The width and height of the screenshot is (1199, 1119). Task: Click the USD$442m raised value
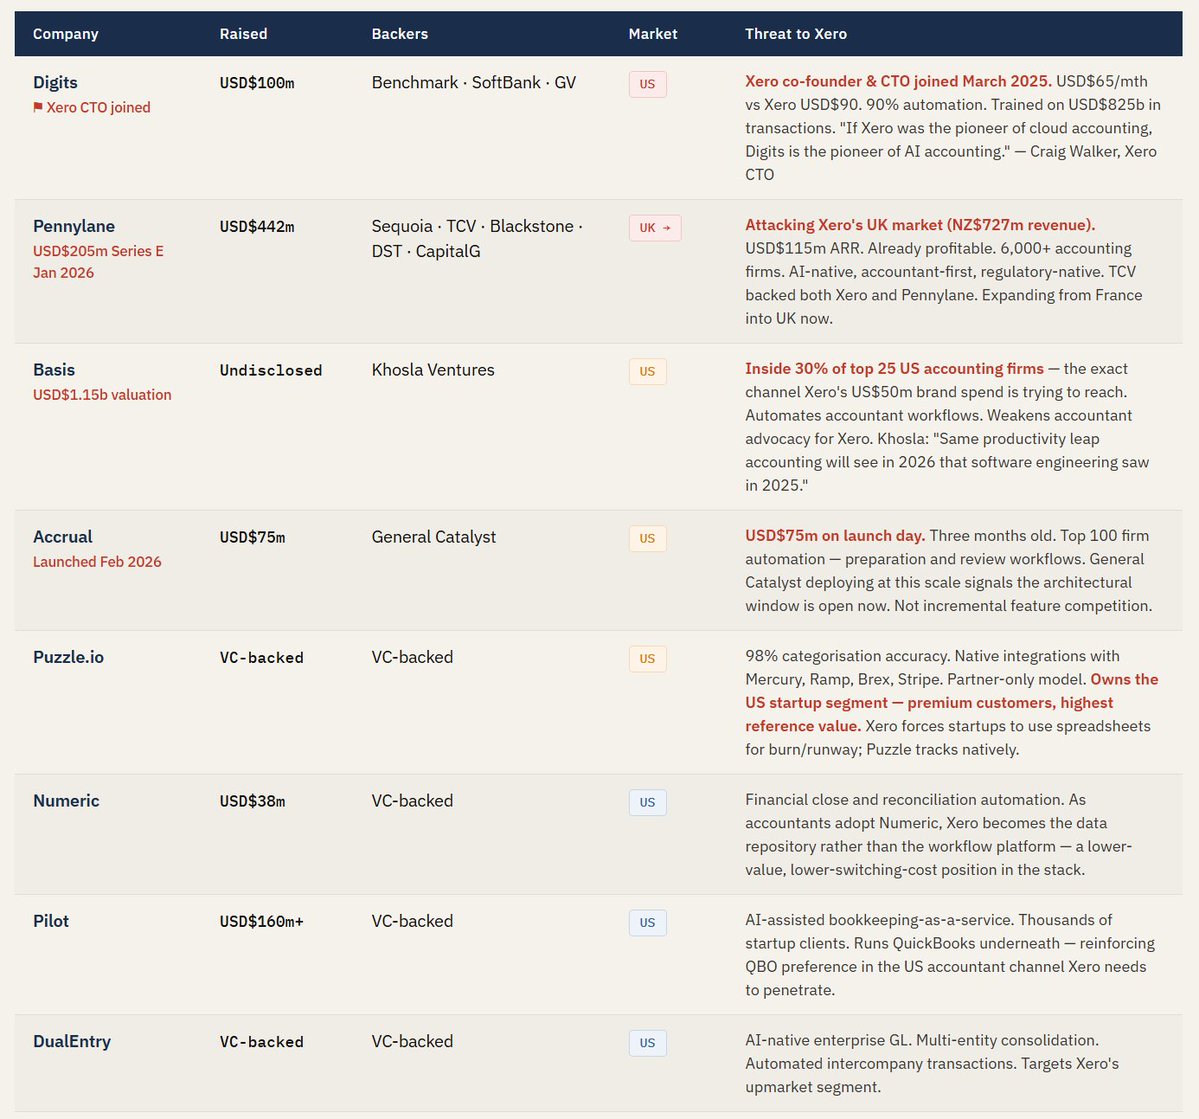[257, 226]
